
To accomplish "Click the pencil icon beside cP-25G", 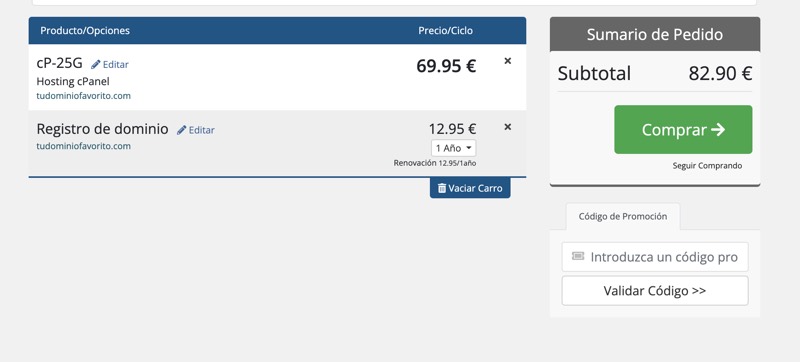I will pyautogui.click(x=95, y=65).
